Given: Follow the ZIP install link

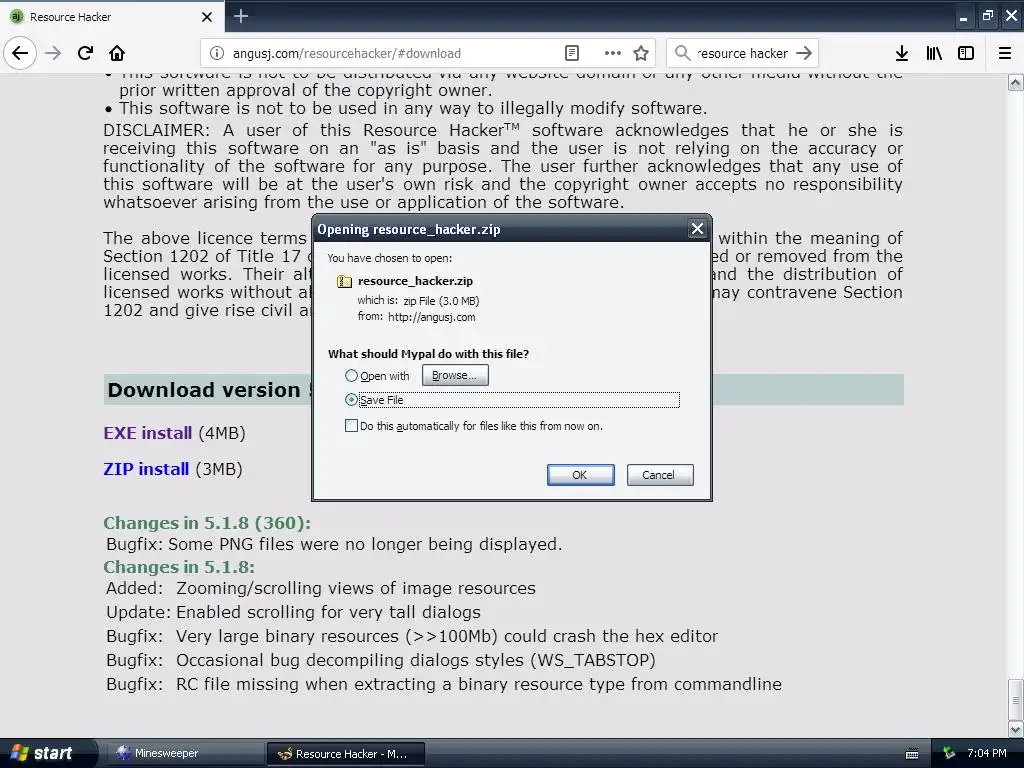Looking at the screenshot, I should [146, 469].
